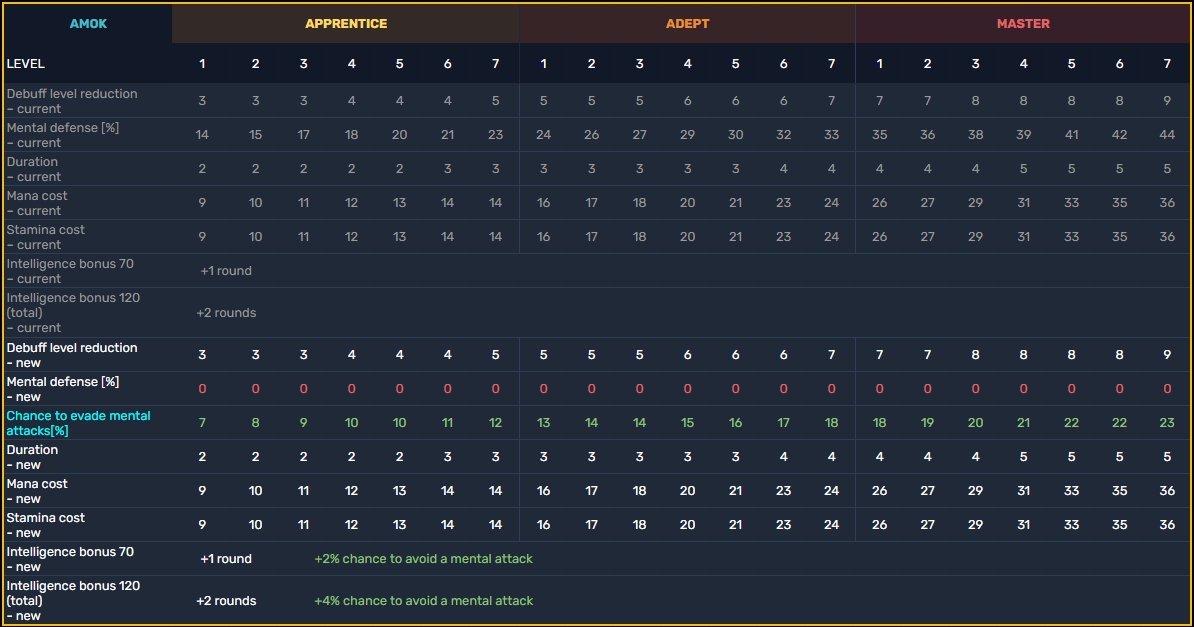The image size is (1194, 627).
Task: Click '+2 rounds' in Intelligence bonus 120 new row
Action: (x=226, y=601)
